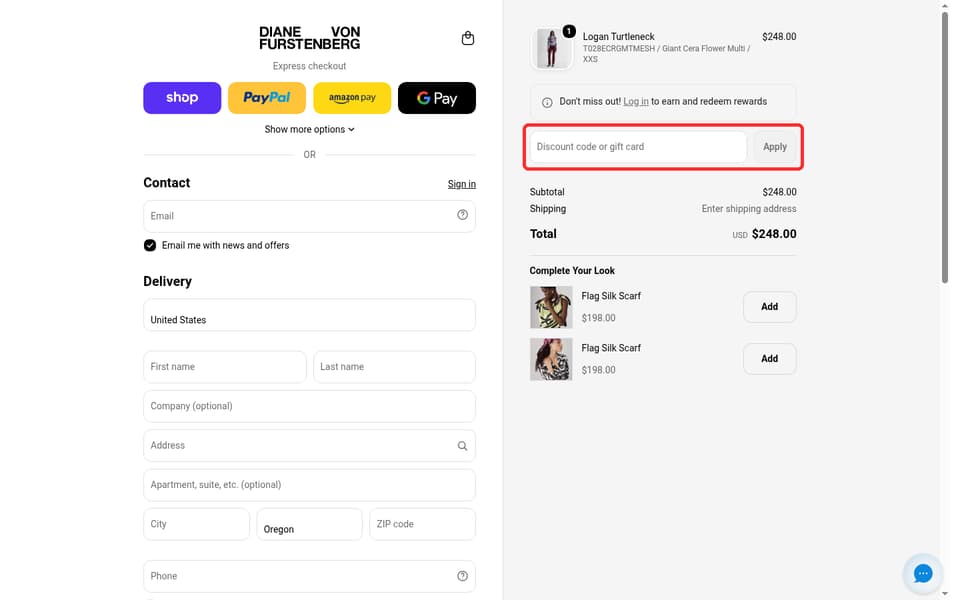This screenshot has width=960, height=600.
Task: Click the Enter shipping address text
Action: click(749, 209)
